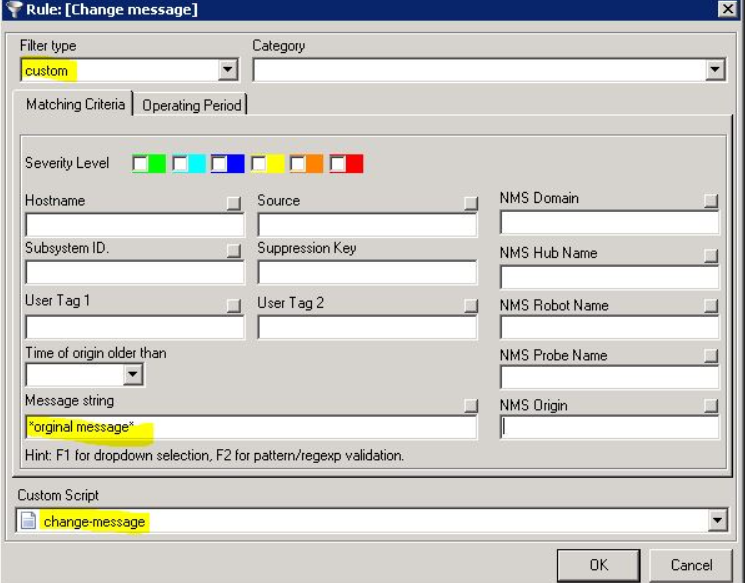Enable the green severity level checkbox
The image size is (745, 583).
140,163
